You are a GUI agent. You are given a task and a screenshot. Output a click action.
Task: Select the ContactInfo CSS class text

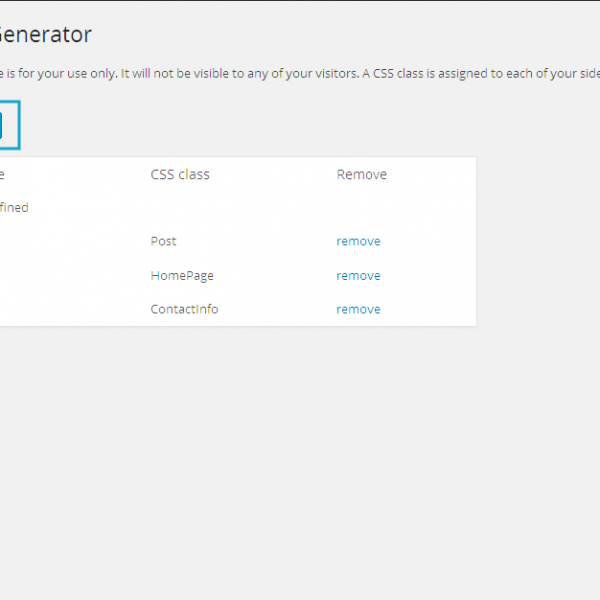pyautogui.click(x=184, y=309)
